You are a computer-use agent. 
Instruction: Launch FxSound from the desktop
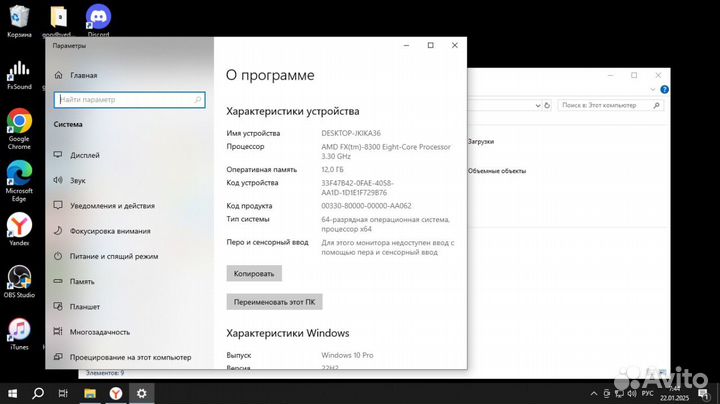[19, 75]
